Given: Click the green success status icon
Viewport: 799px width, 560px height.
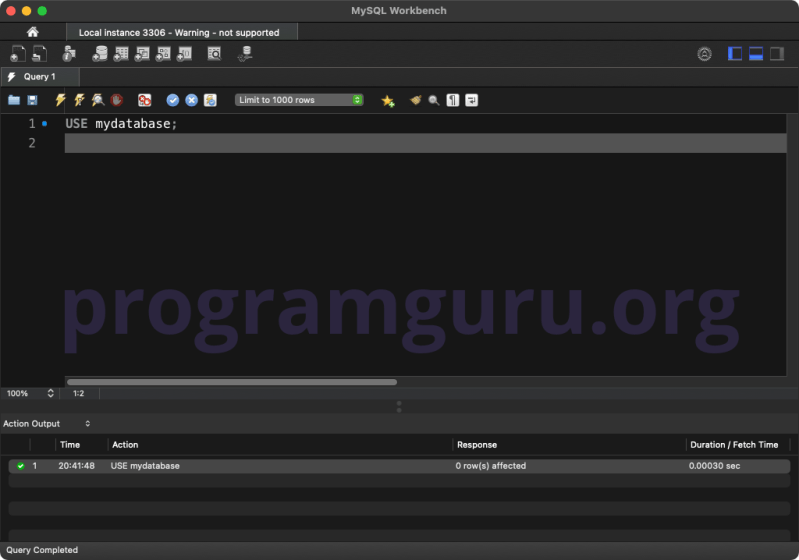Looking at the screenshot, I should point(20,466).
